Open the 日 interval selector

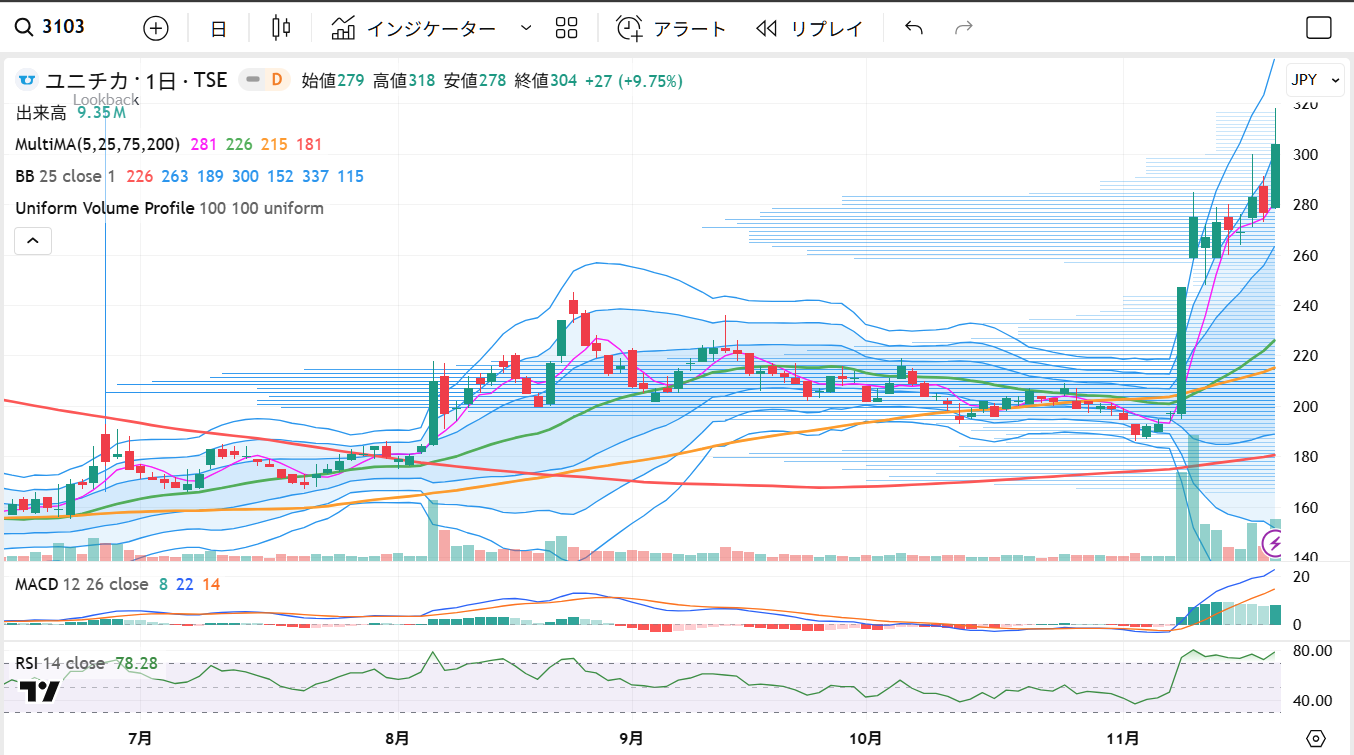click(218, 29)
